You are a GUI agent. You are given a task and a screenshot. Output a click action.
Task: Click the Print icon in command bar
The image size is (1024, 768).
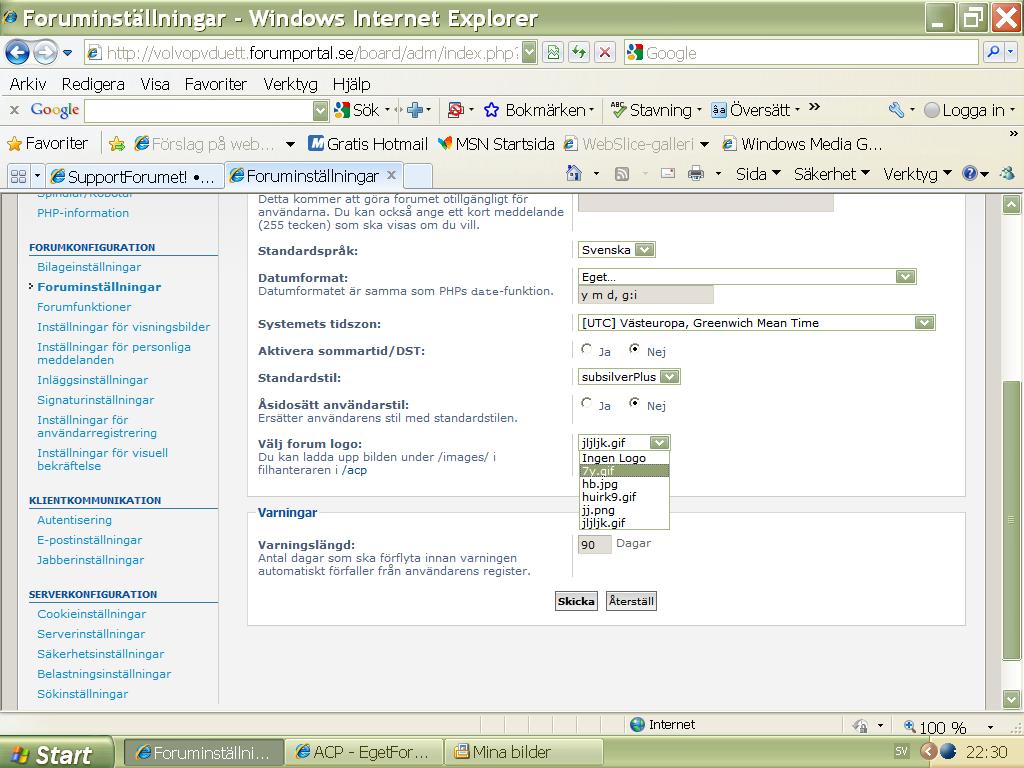pyautogui.click(x=695, y=174)
